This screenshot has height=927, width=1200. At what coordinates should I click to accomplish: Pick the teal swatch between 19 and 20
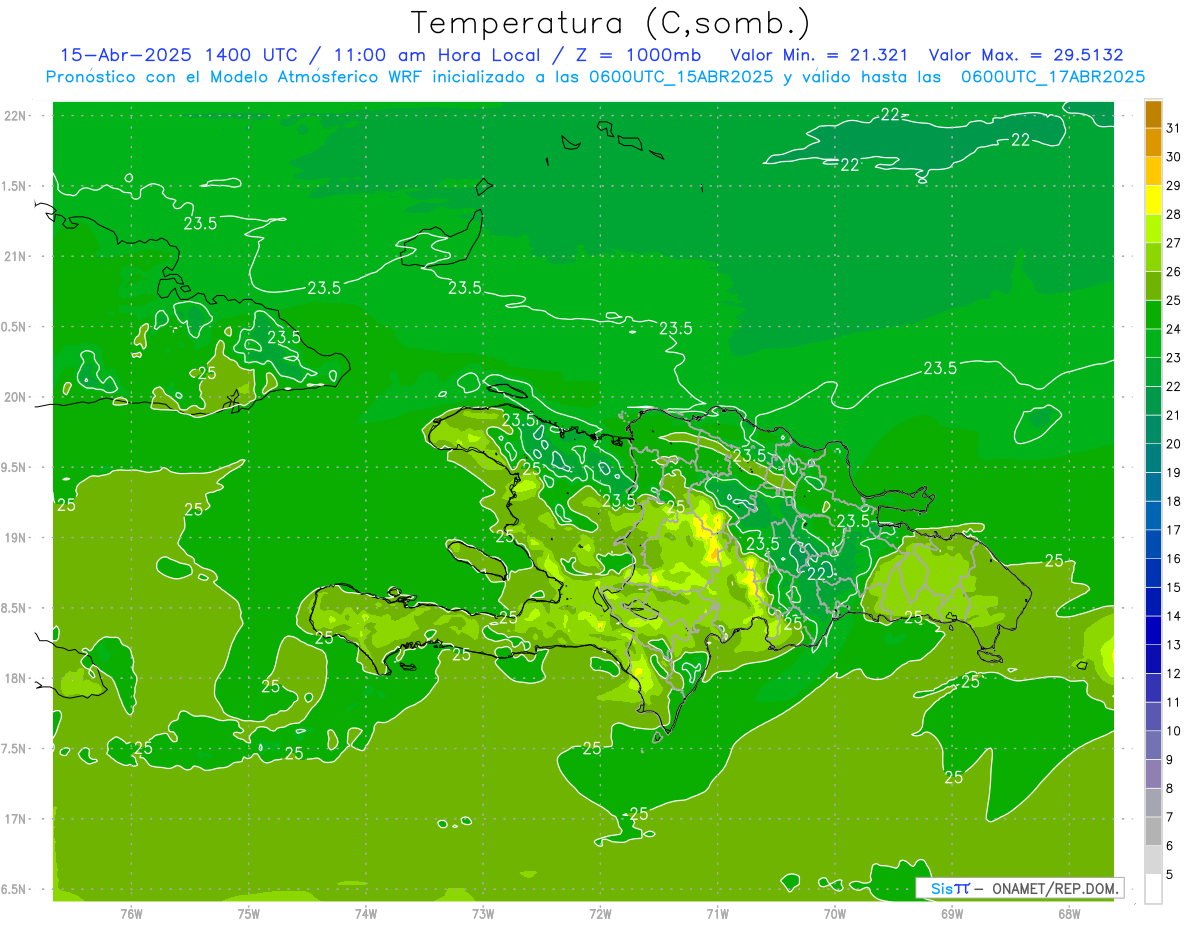tap(1153, 458)
